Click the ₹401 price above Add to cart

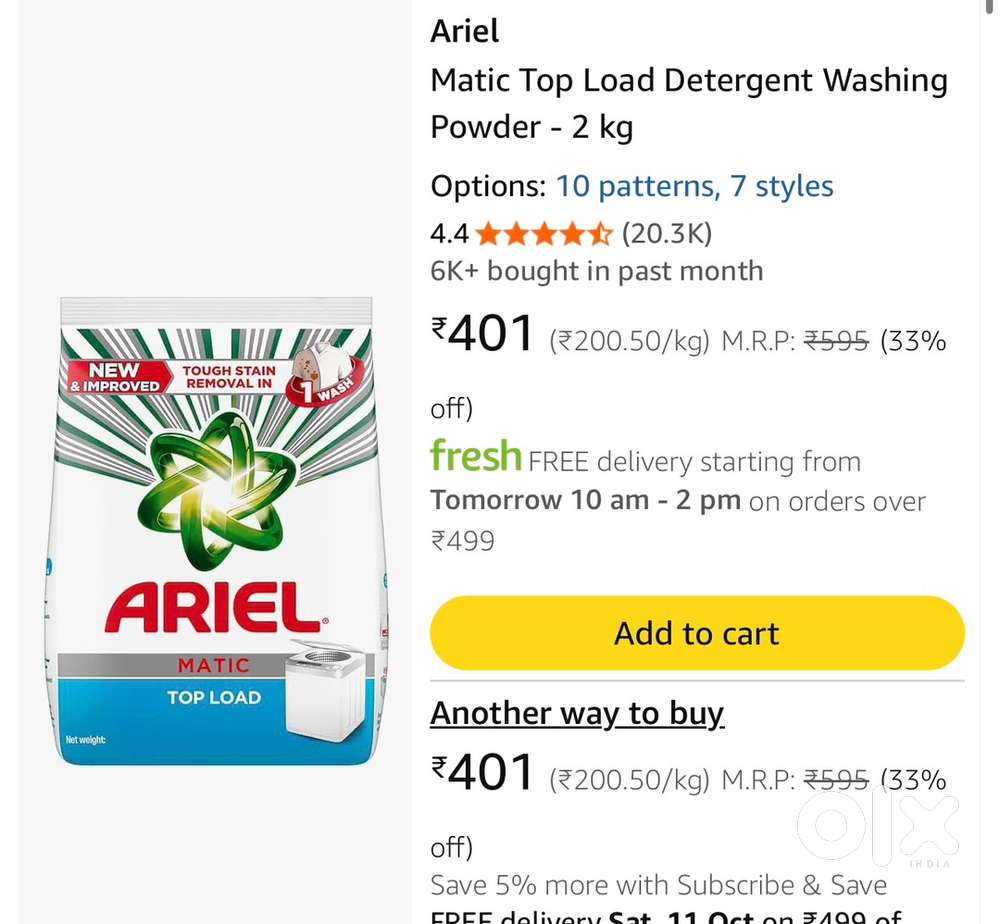[x=484, y=335]
